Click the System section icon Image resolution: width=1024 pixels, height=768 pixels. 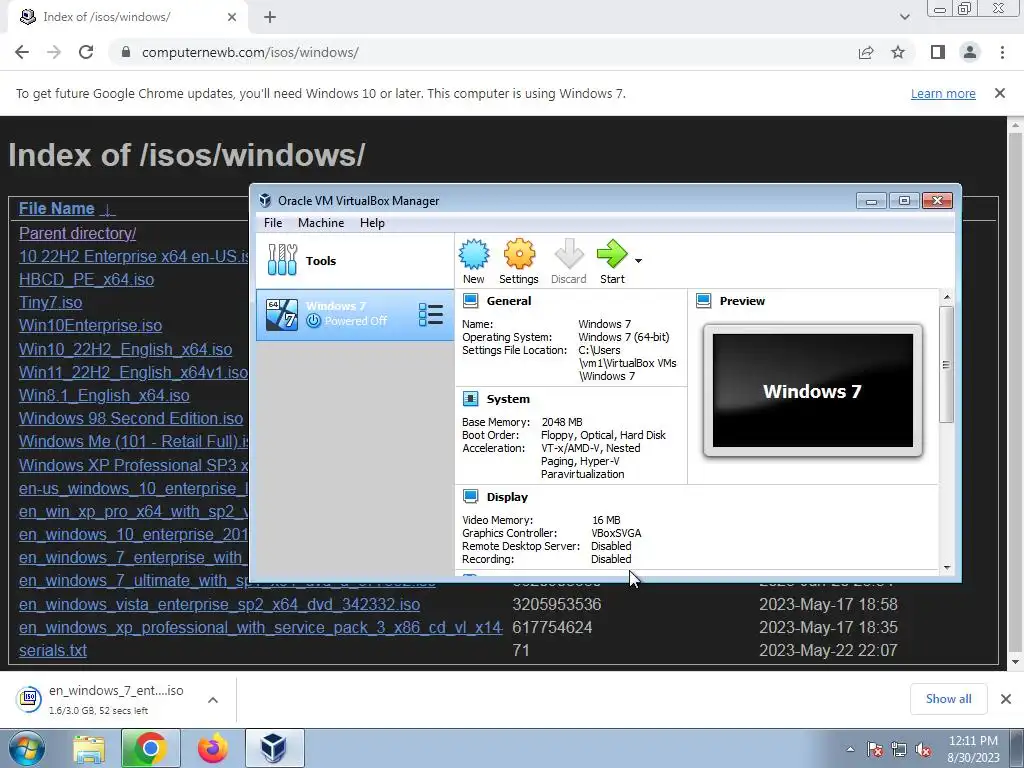tap(470, 398)
